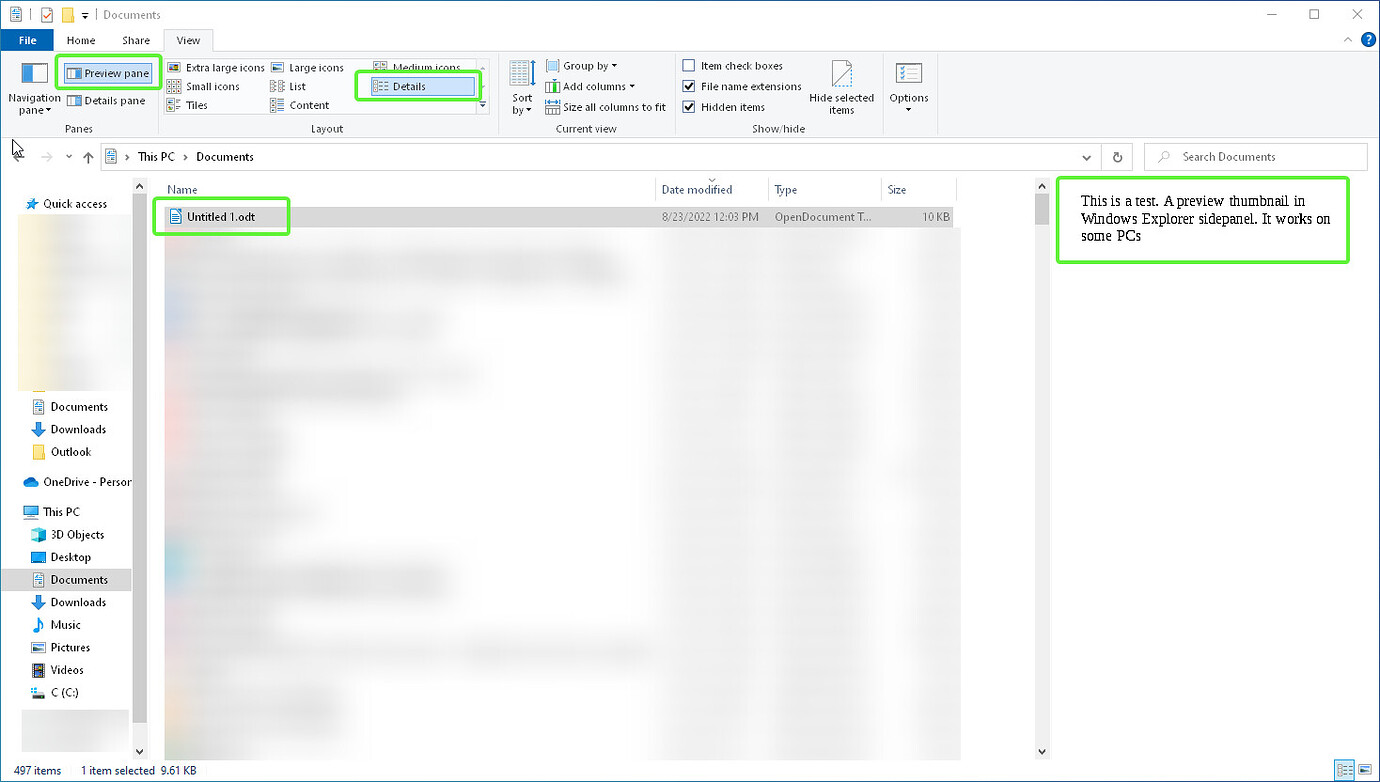Enable the Details pane
This screenshot has height=782, width=1380.
click(x=106, y=100)
